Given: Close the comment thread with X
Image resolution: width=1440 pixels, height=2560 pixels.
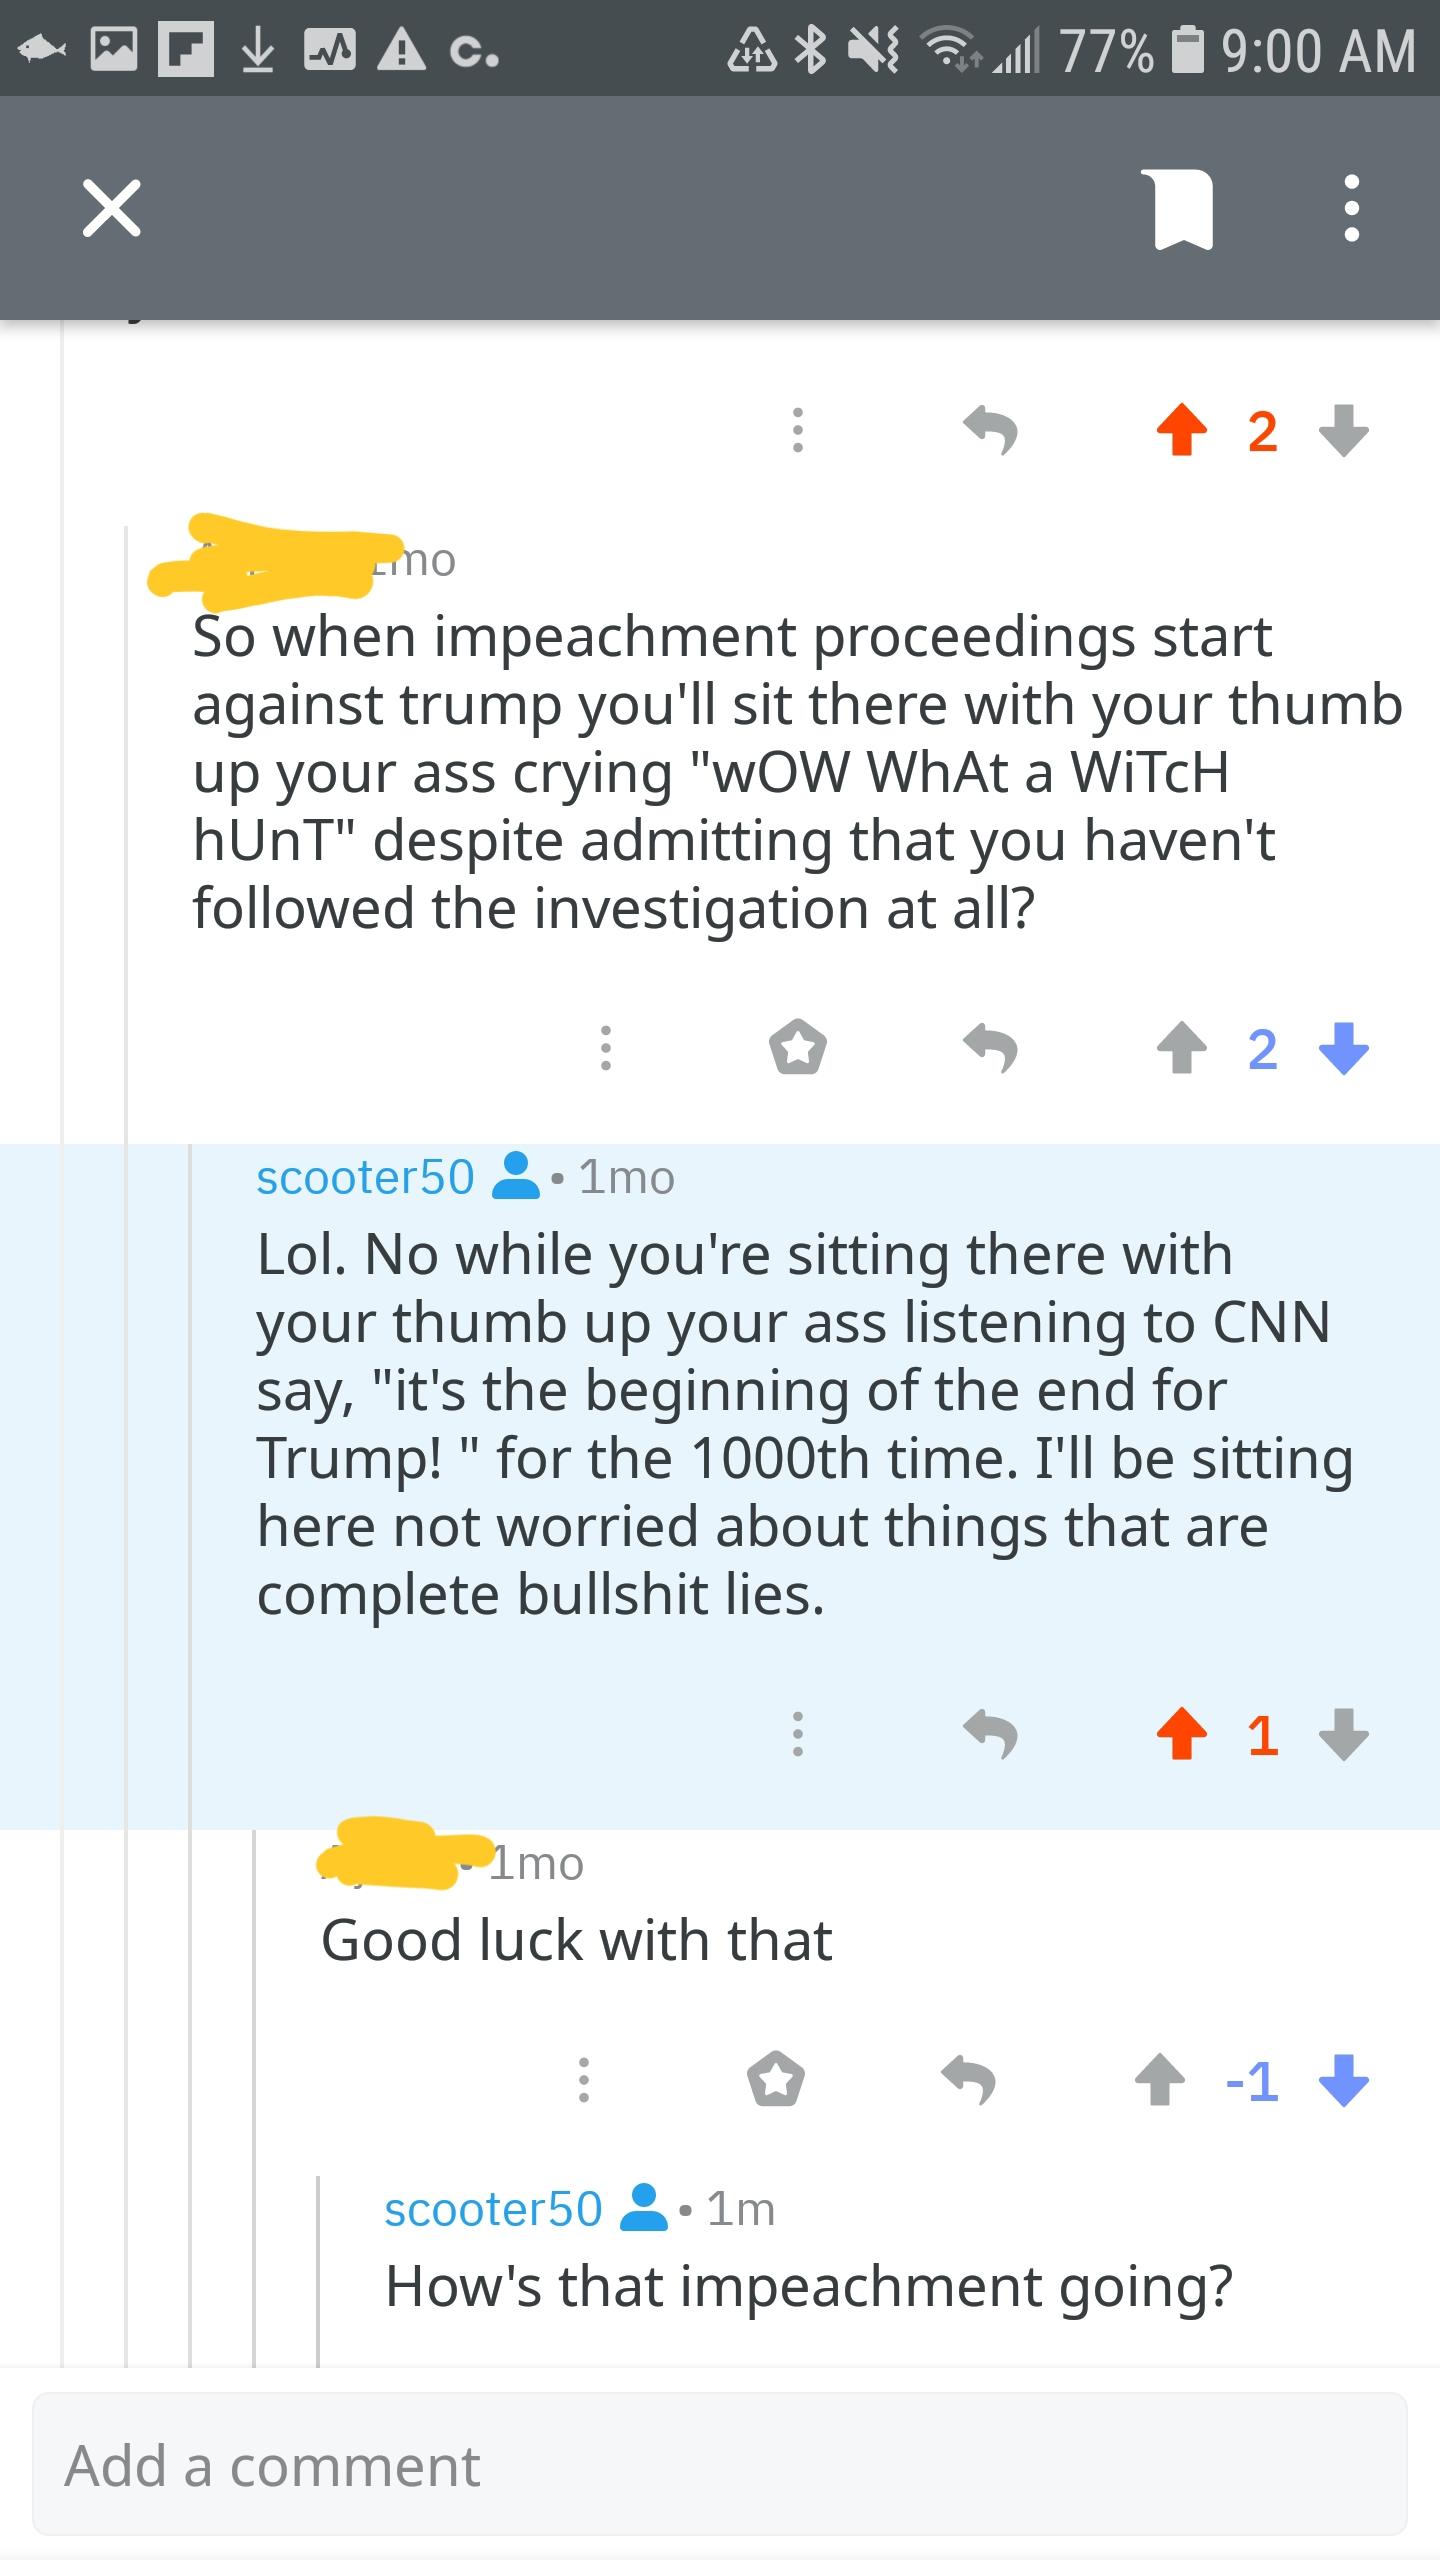Looking at the screenshot, I should tap(112, 208).
